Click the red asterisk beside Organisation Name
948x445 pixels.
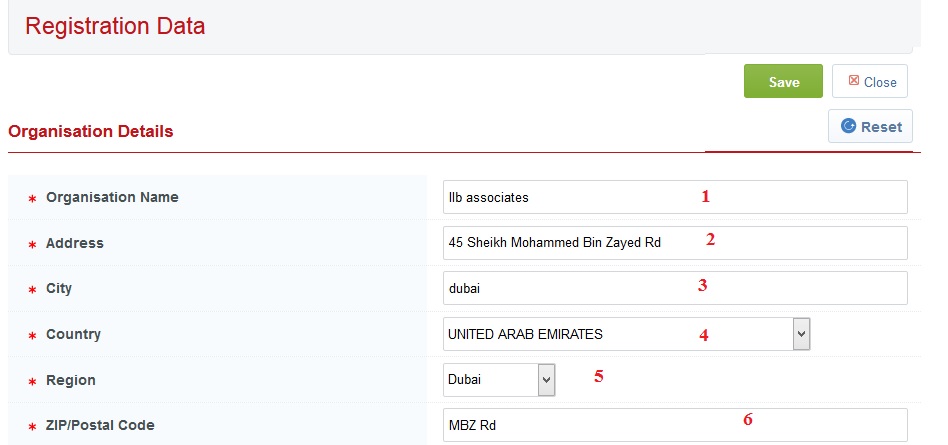tap(32, 199)
